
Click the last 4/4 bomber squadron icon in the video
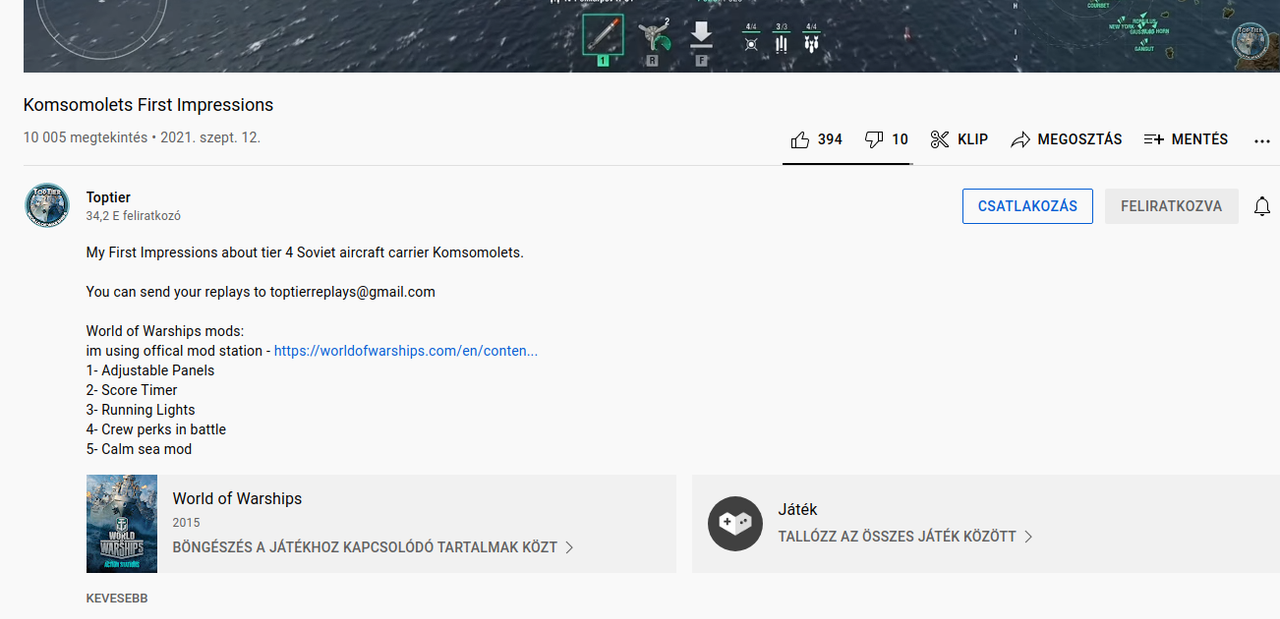point(811,39)
